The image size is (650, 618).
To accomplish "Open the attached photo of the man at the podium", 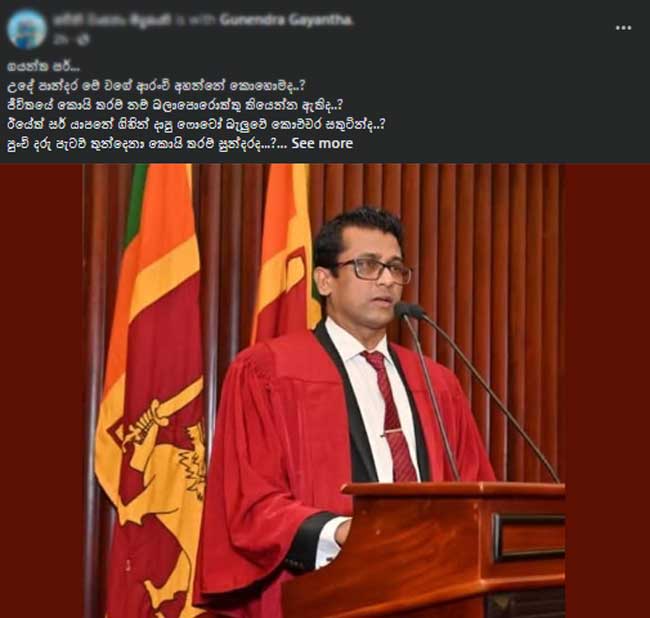I will 324,390.
